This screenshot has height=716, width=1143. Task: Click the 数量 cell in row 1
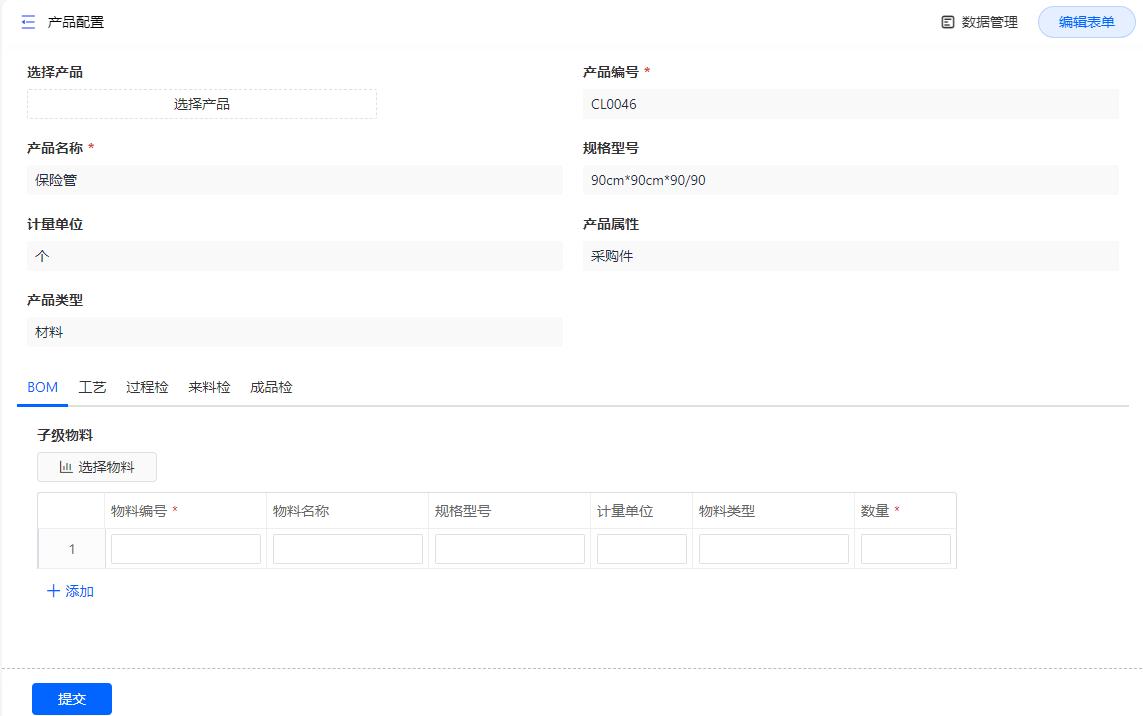click(905, 548)
